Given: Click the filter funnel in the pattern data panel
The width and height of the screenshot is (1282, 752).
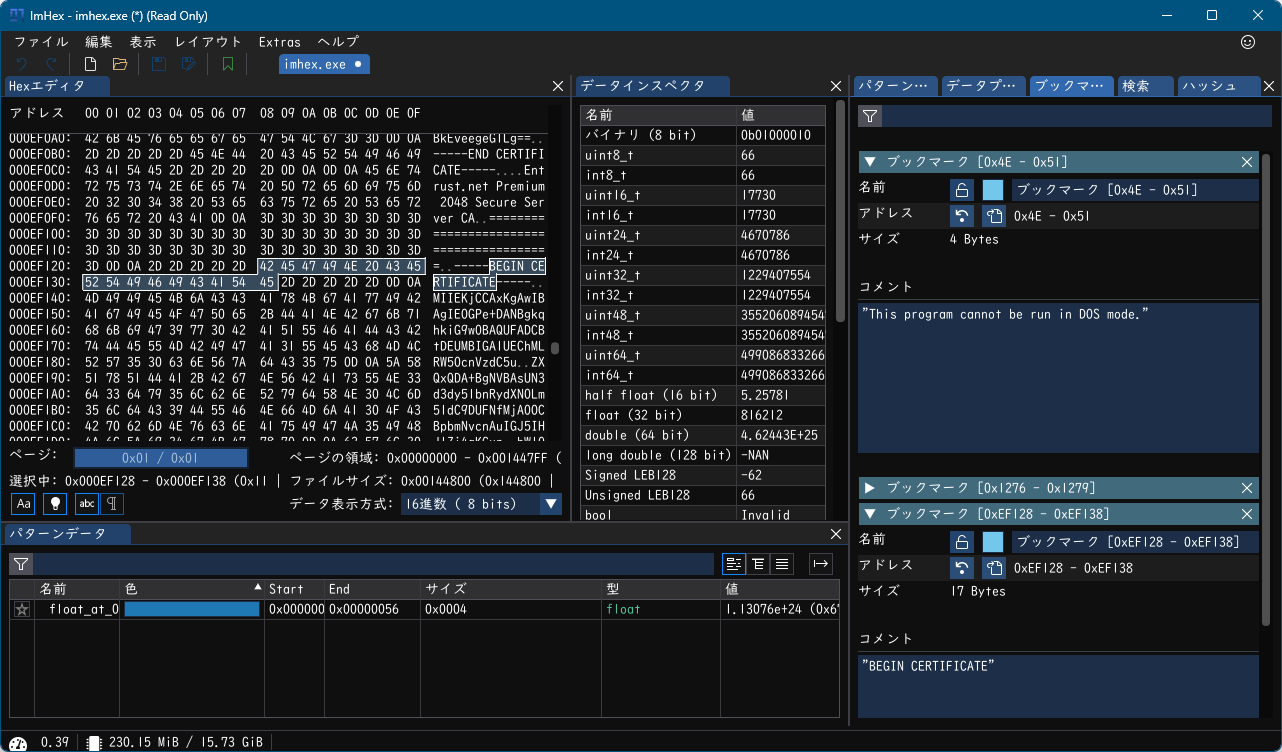Looking at the screenshot, I should click(x=20, y=564).
